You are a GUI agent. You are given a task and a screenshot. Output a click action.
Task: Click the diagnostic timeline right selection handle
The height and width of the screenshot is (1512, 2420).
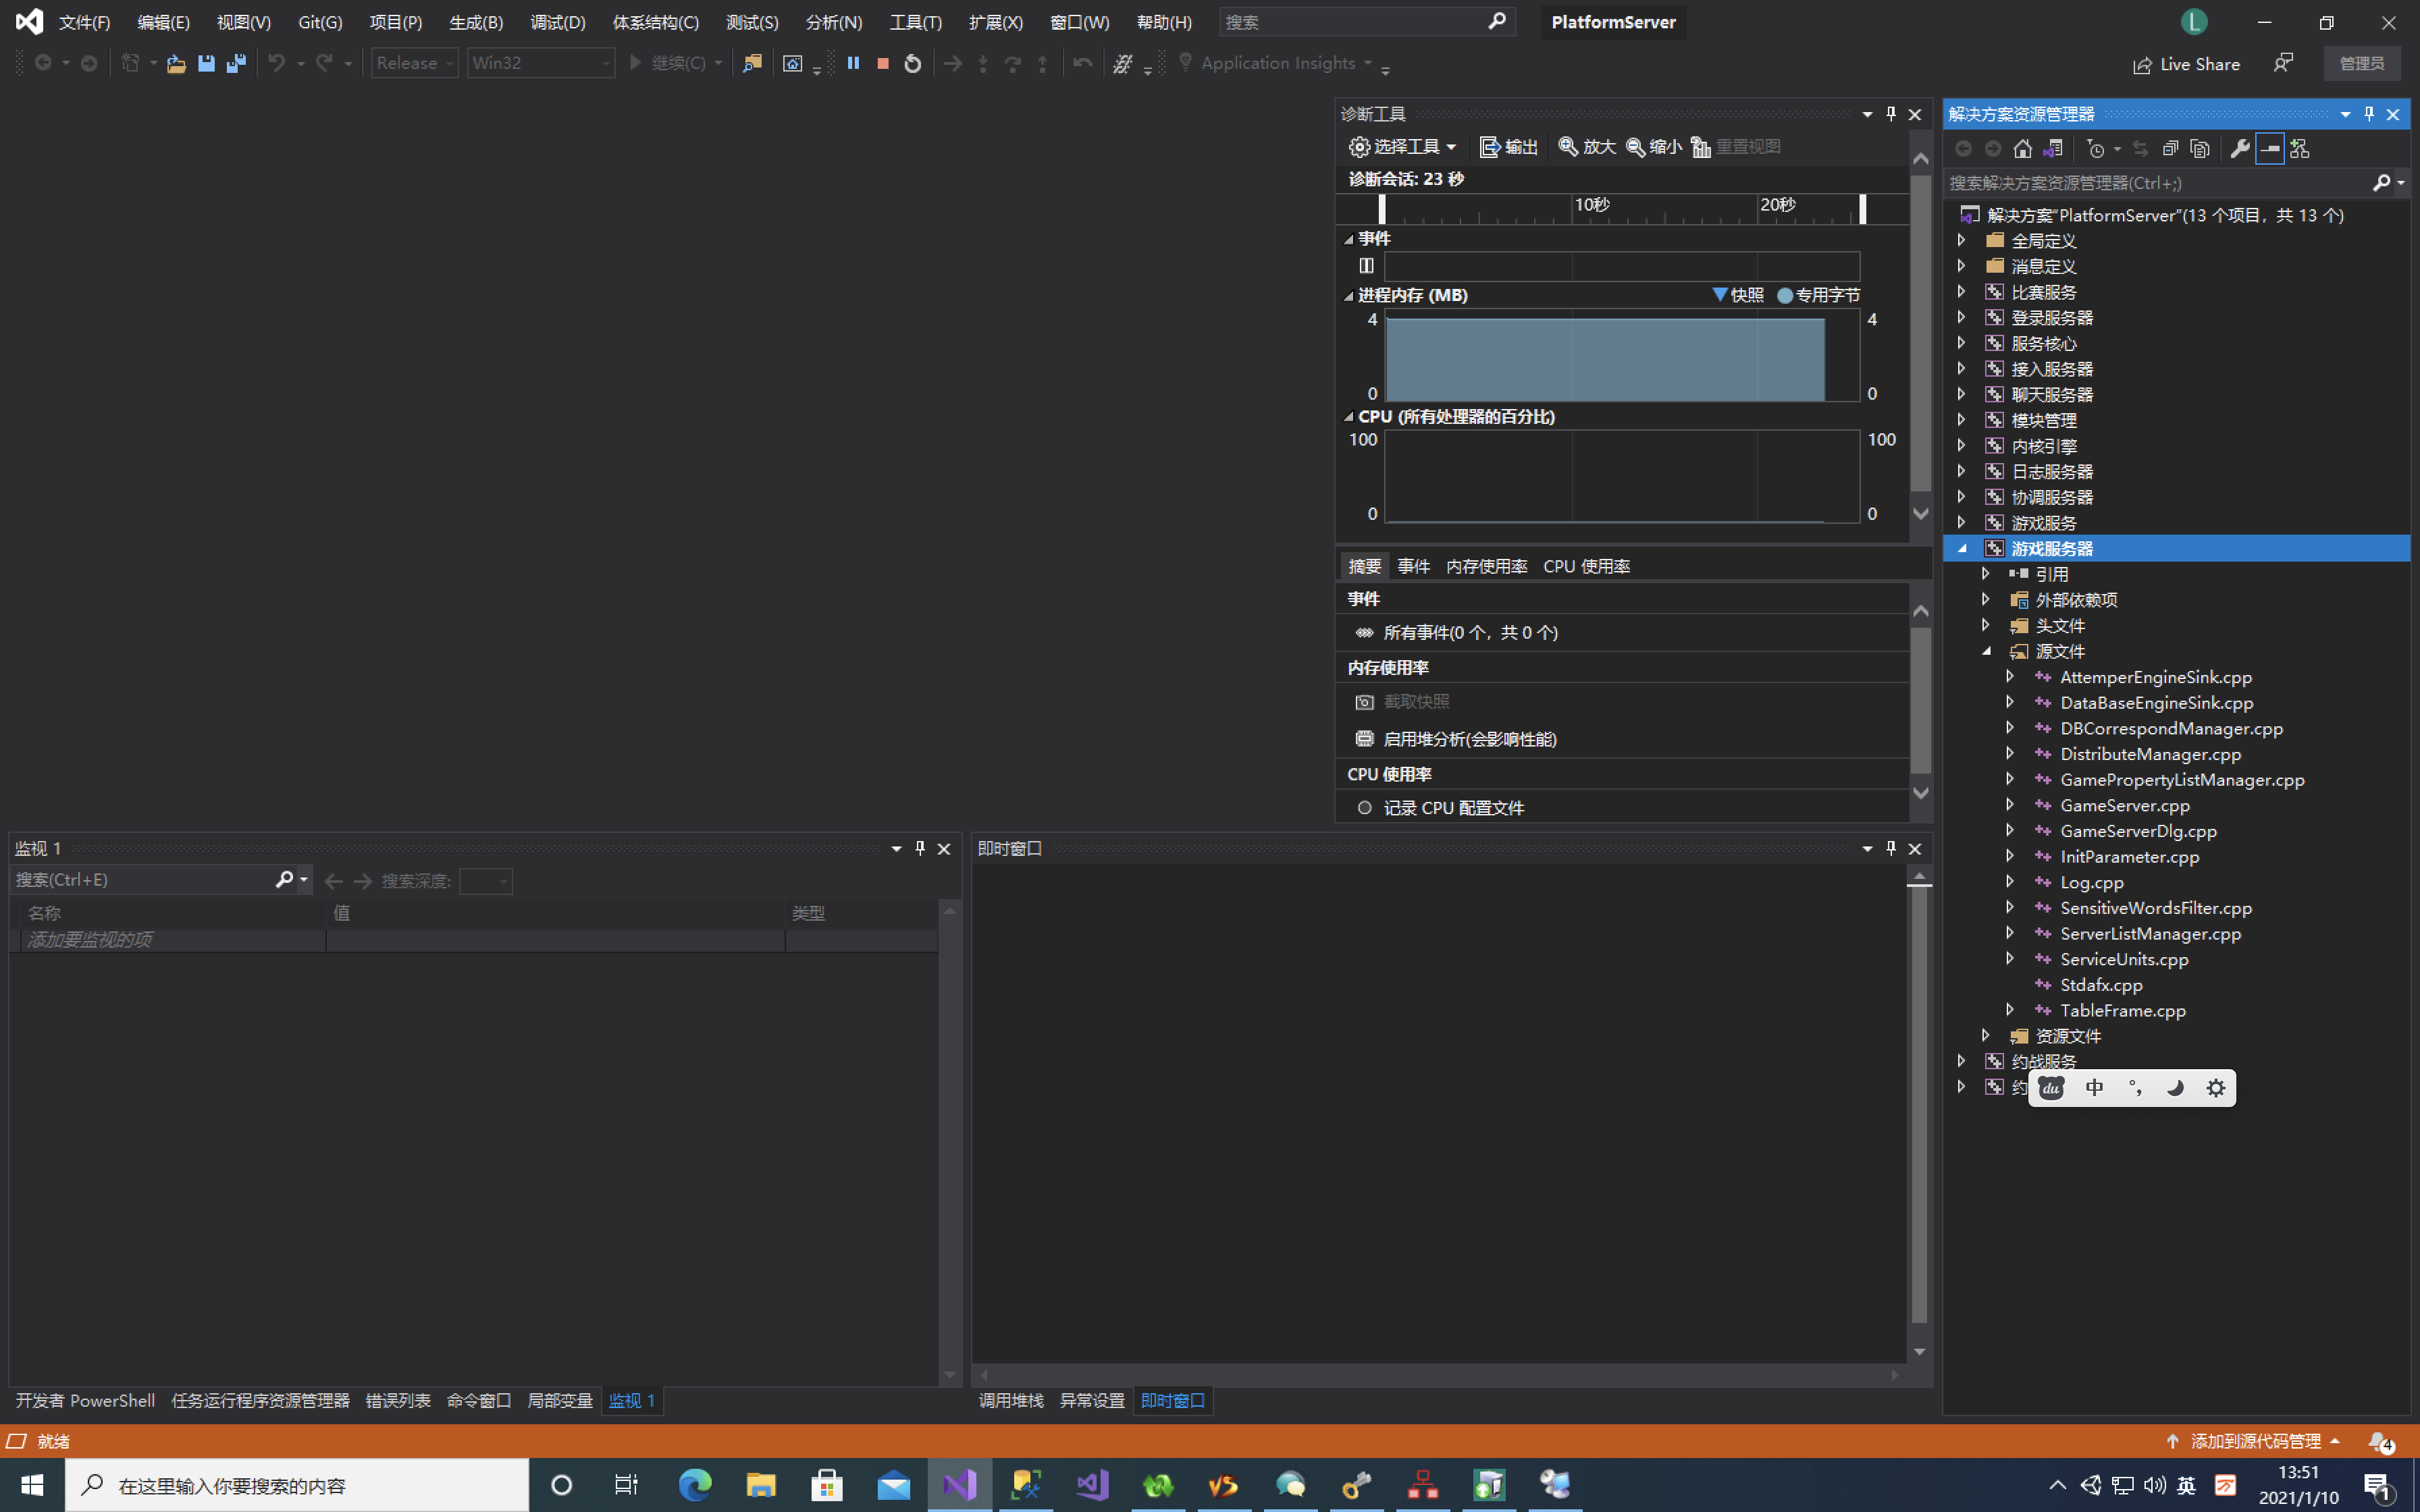click(x=1862, y=208)
